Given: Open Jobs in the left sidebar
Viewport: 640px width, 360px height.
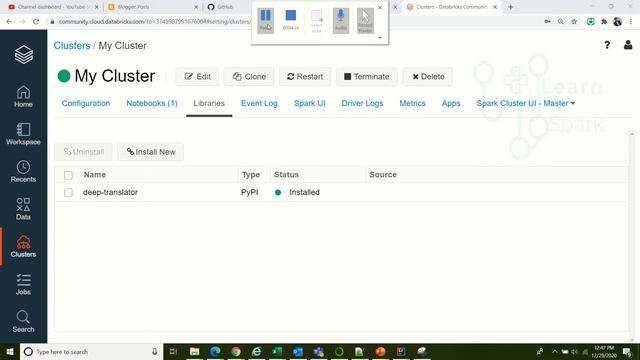Looking at the screenshot, I should click(23, 284).
